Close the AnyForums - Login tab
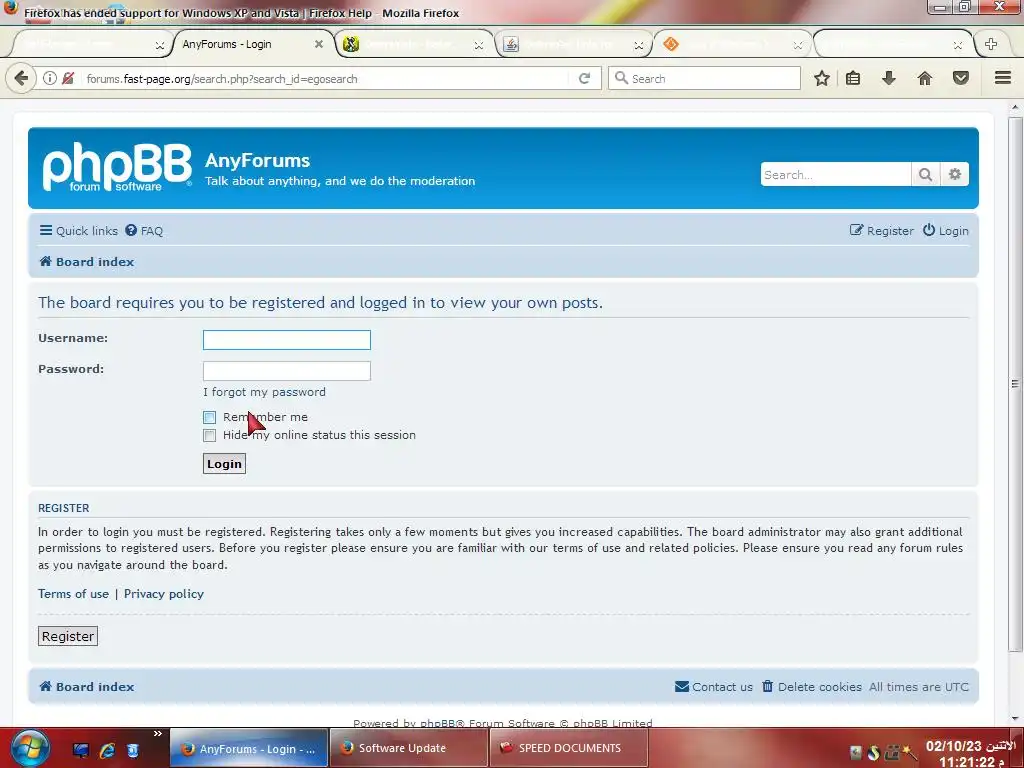 point(319,44)
